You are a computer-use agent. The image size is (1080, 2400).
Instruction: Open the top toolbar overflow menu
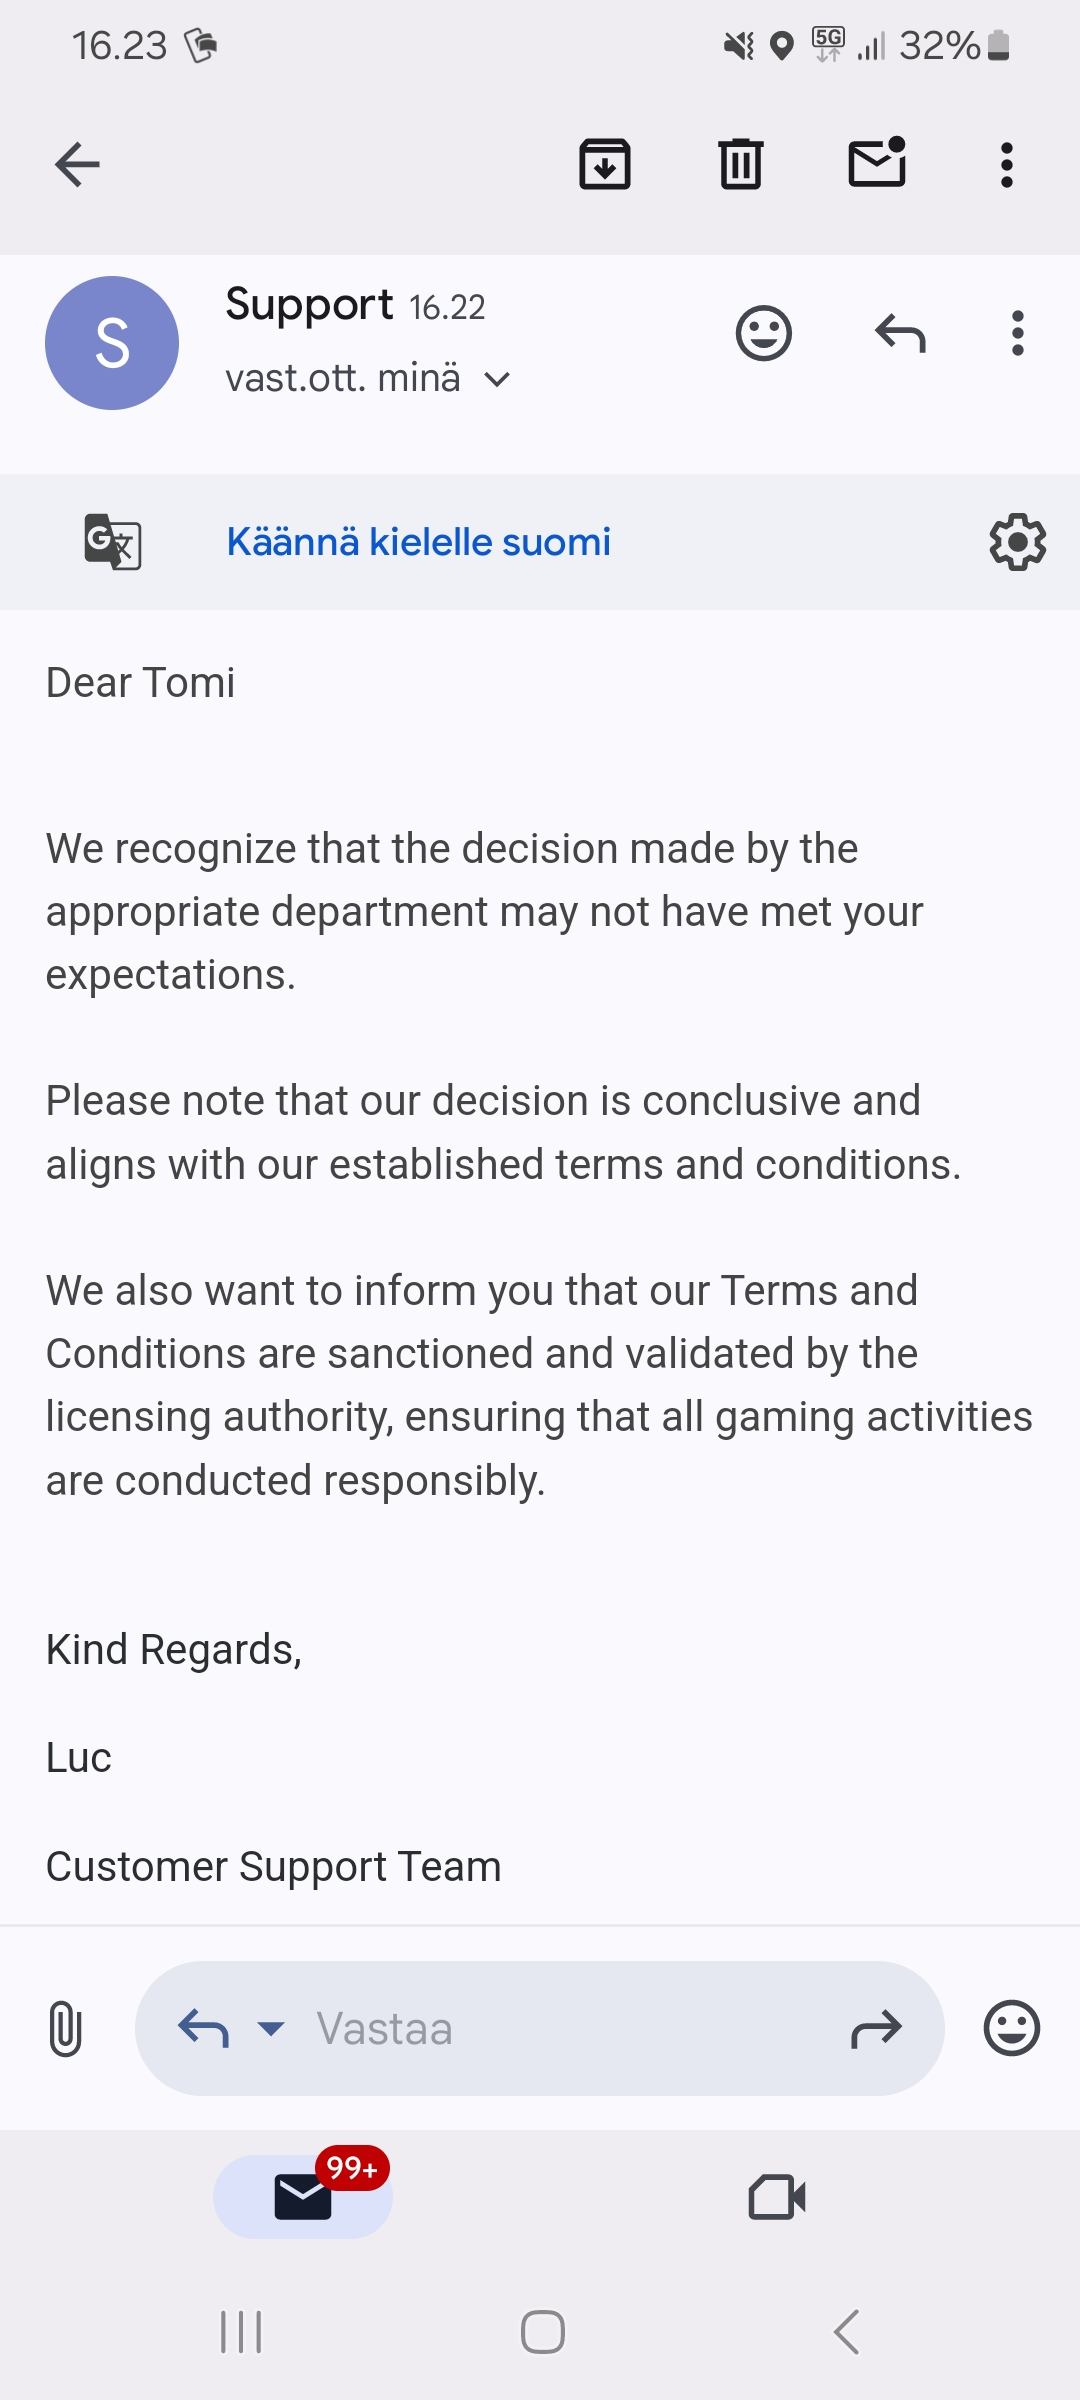click(1007, 165)
